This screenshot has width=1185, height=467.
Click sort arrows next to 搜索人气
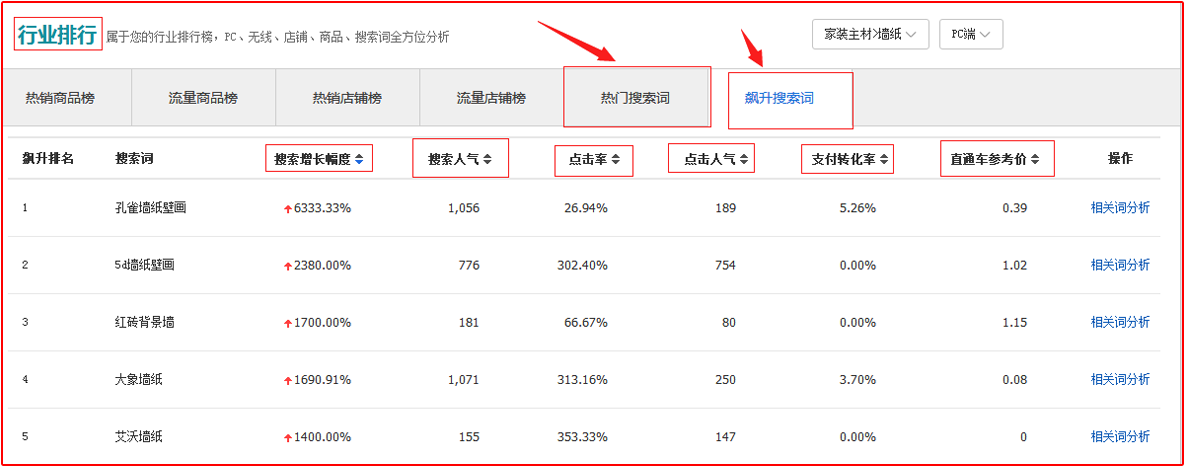click(487, 159)
